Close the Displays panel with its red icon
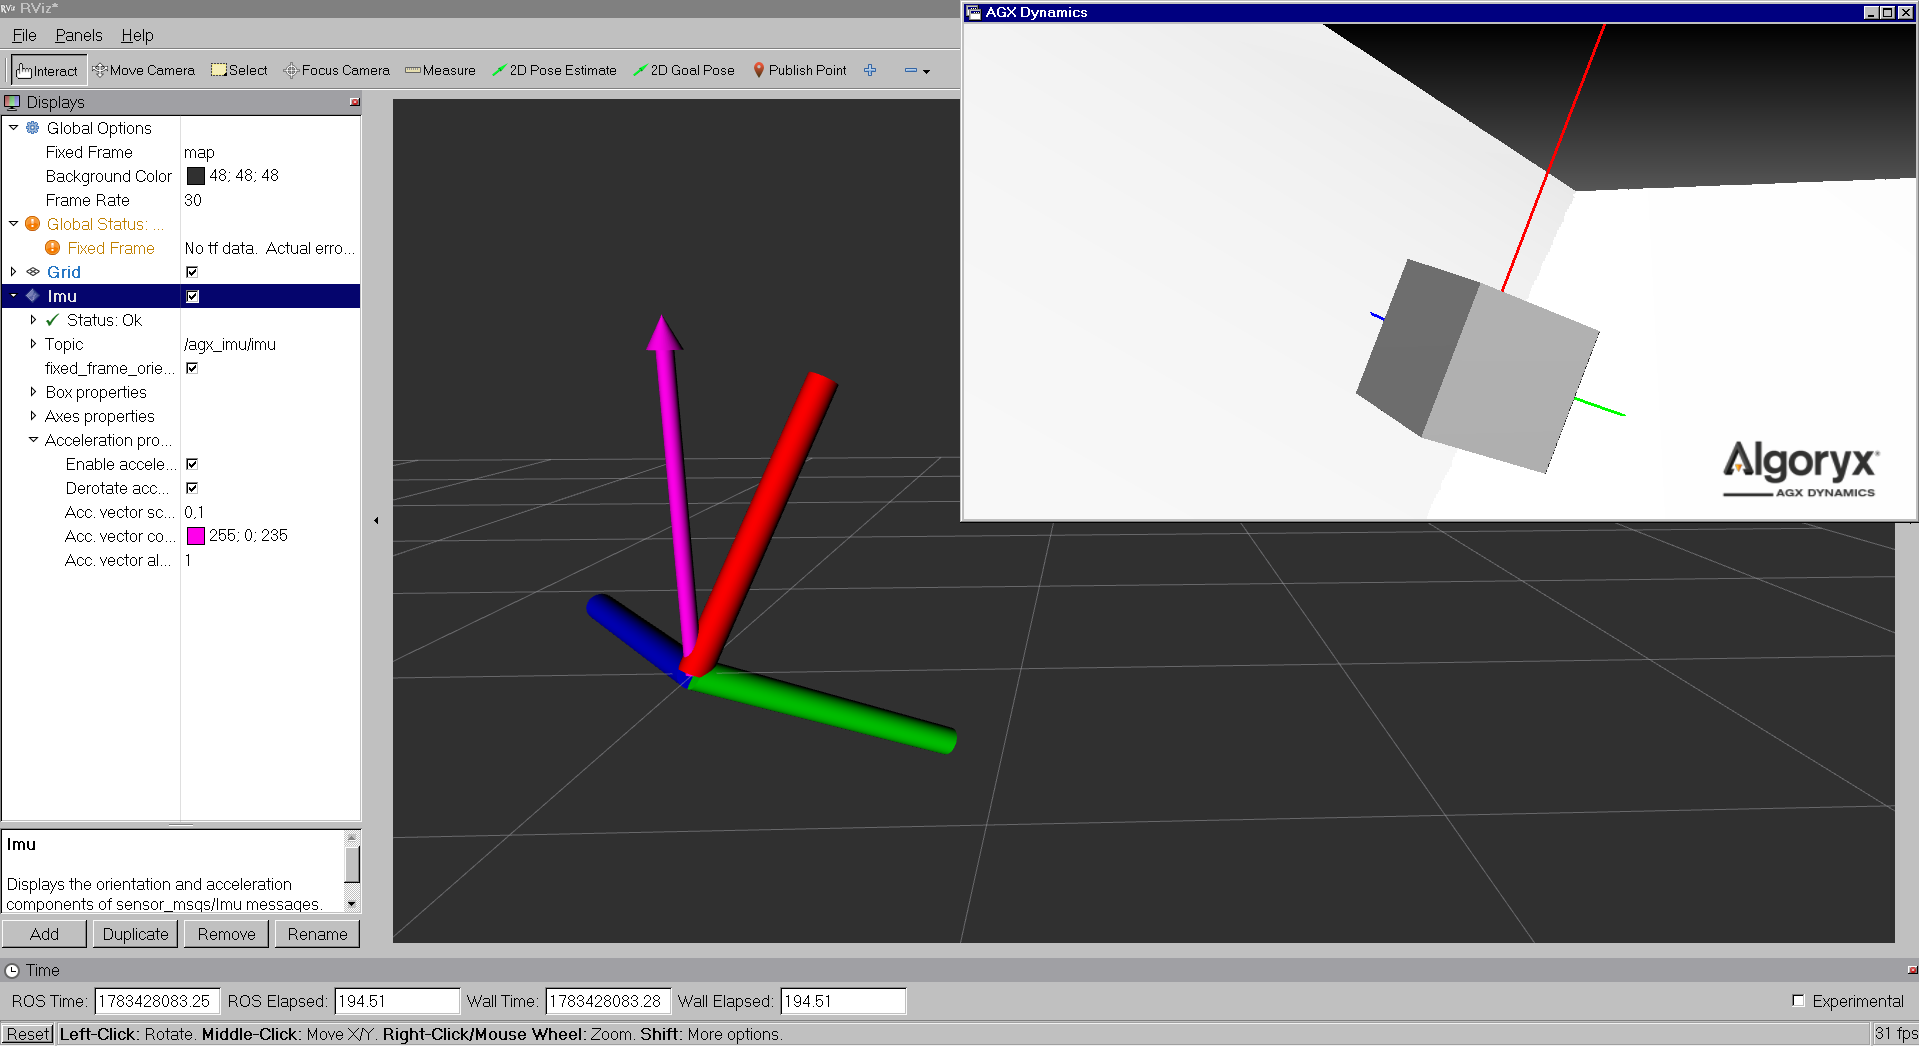This screenshot has width=1919, height=1048. click(355, 102)
